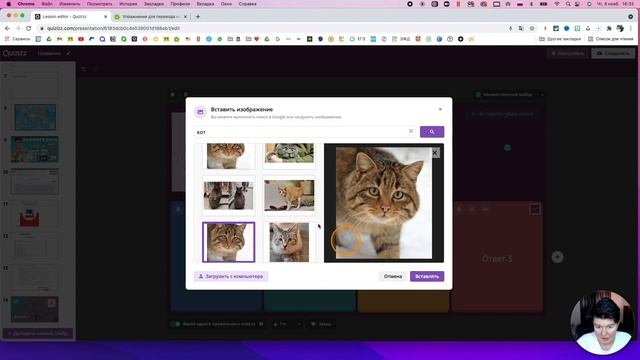Select the orange walking cat thumbnail
The height and width of the screenshot is (360, 640).
click(x=289, y=196)
